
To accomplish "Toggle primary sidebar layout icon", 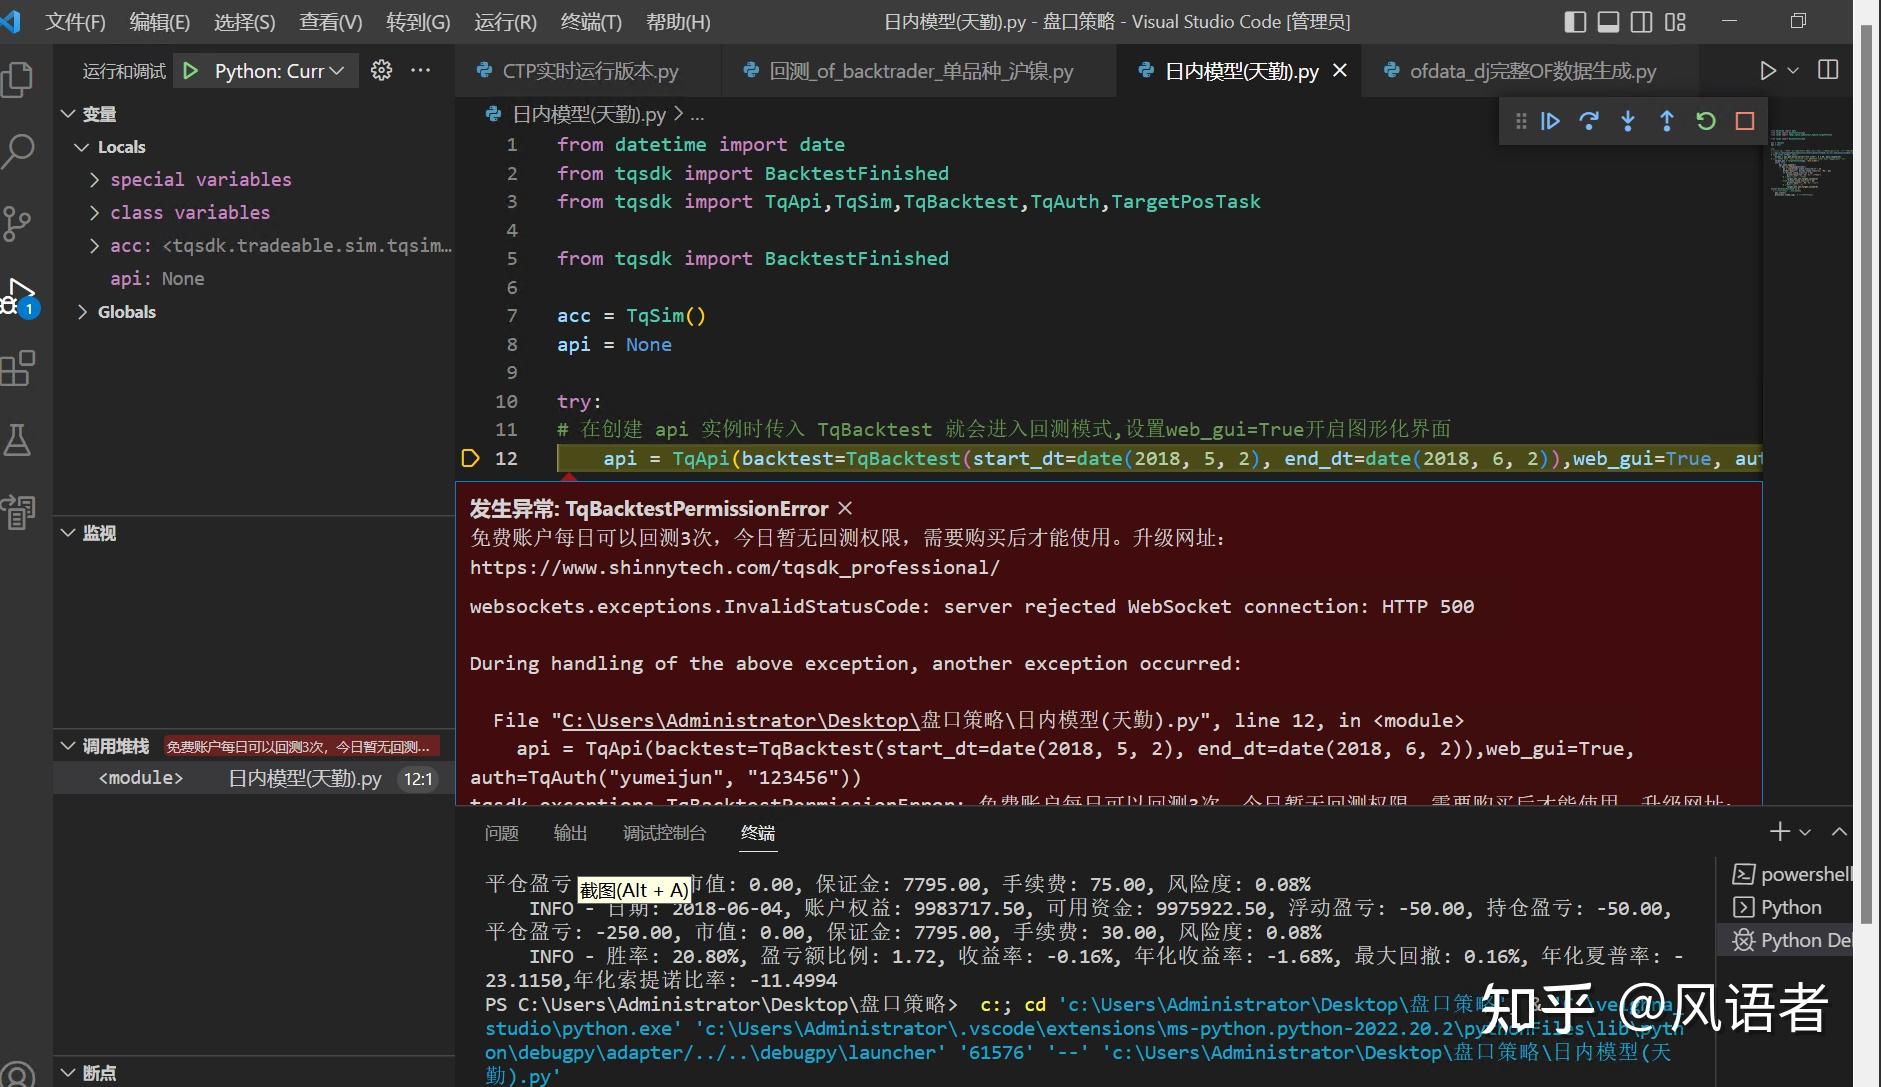I will tap(1575, 21).
